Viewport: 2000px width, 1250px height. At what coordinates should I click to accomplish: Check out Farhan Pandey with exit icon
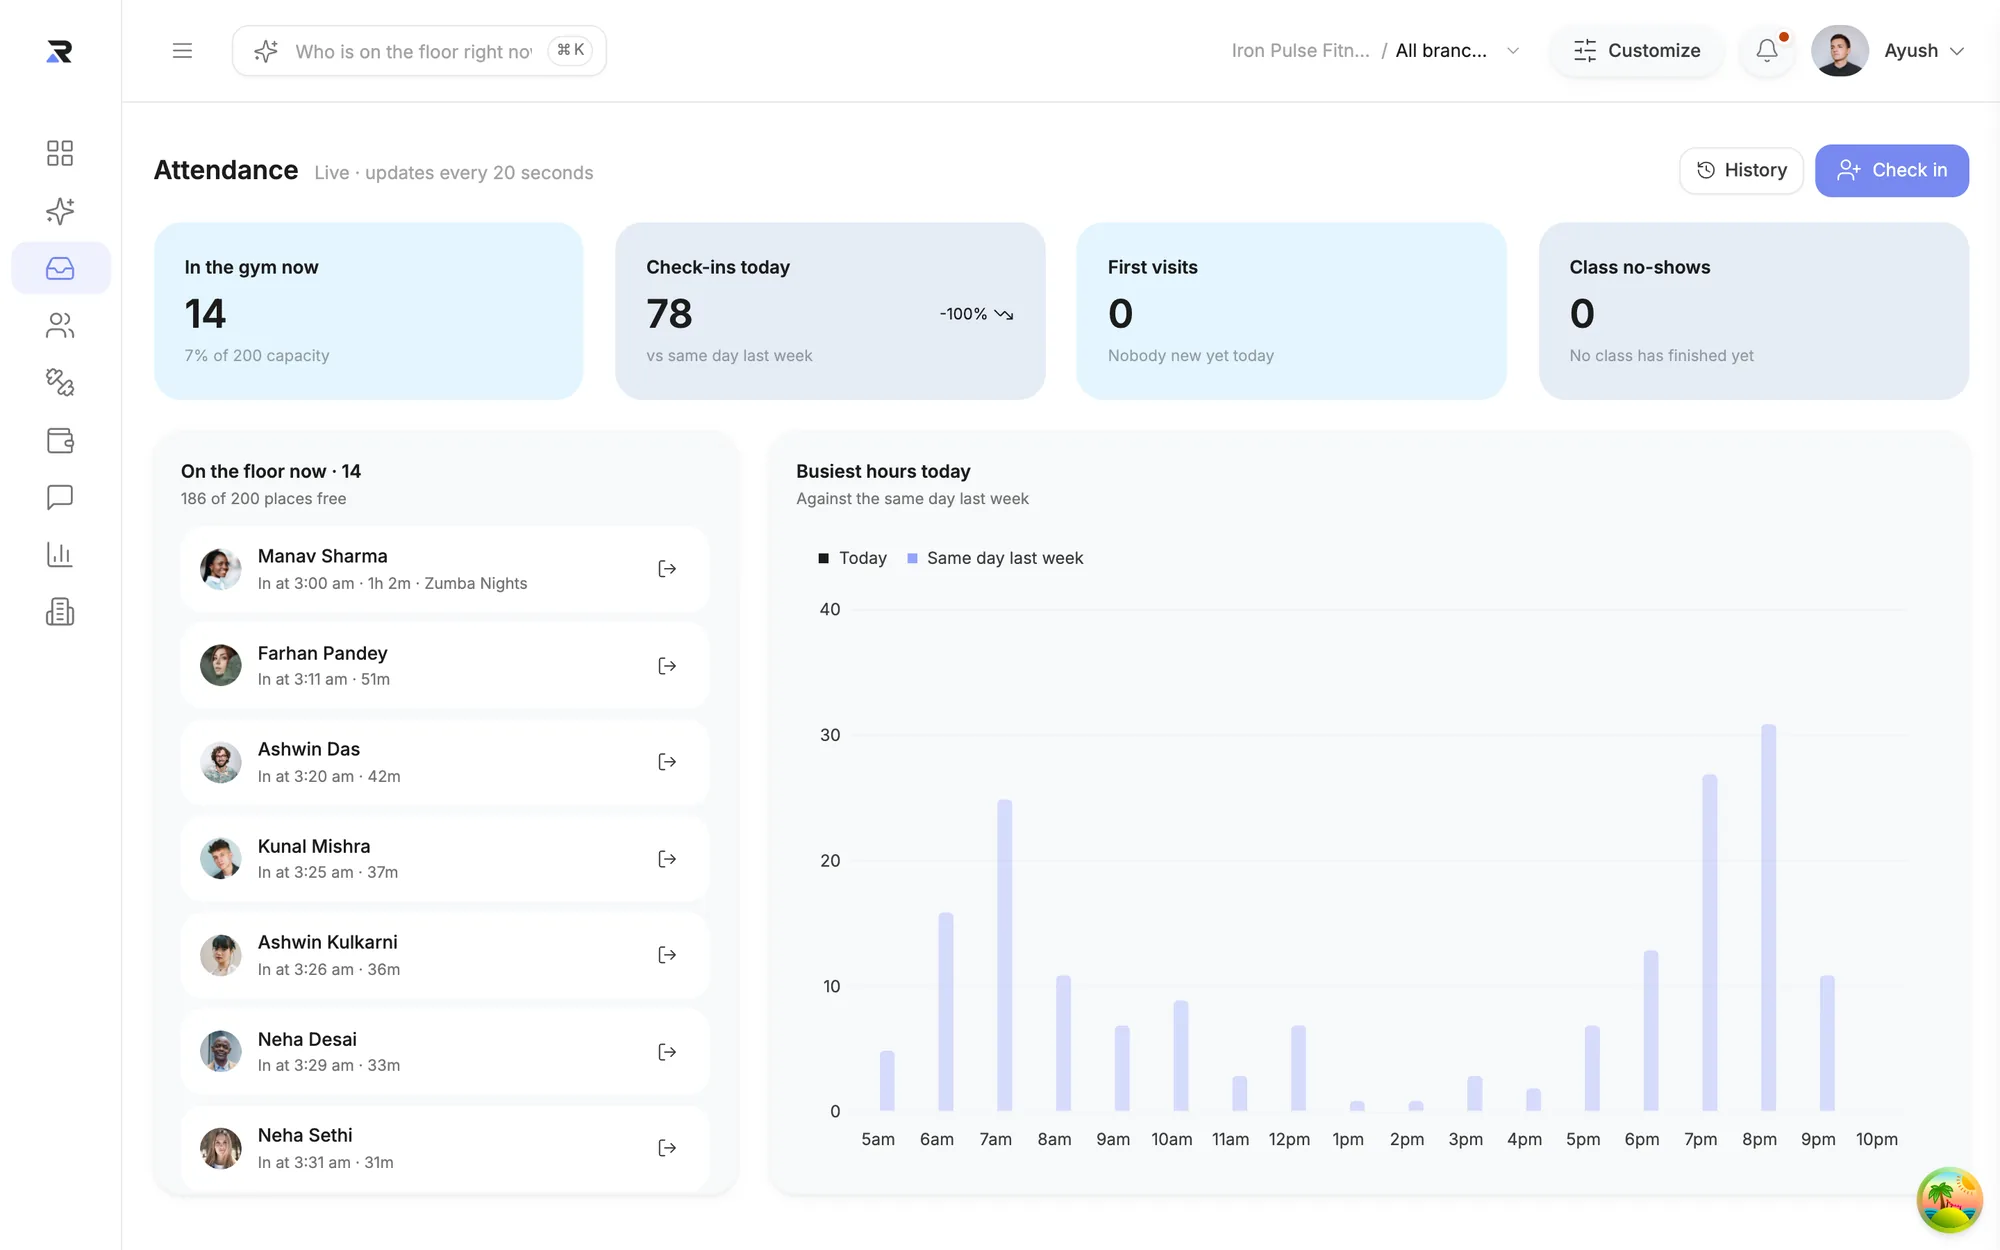tap(667, 666)
